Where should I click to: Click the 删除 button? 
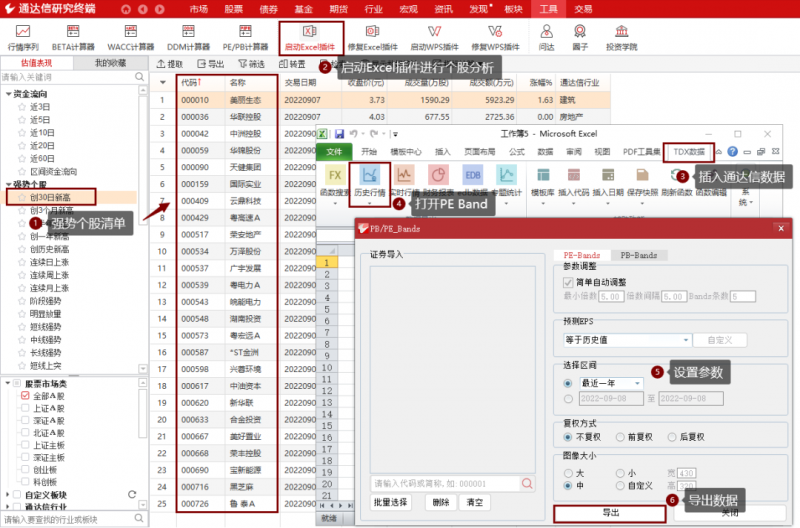441,502
